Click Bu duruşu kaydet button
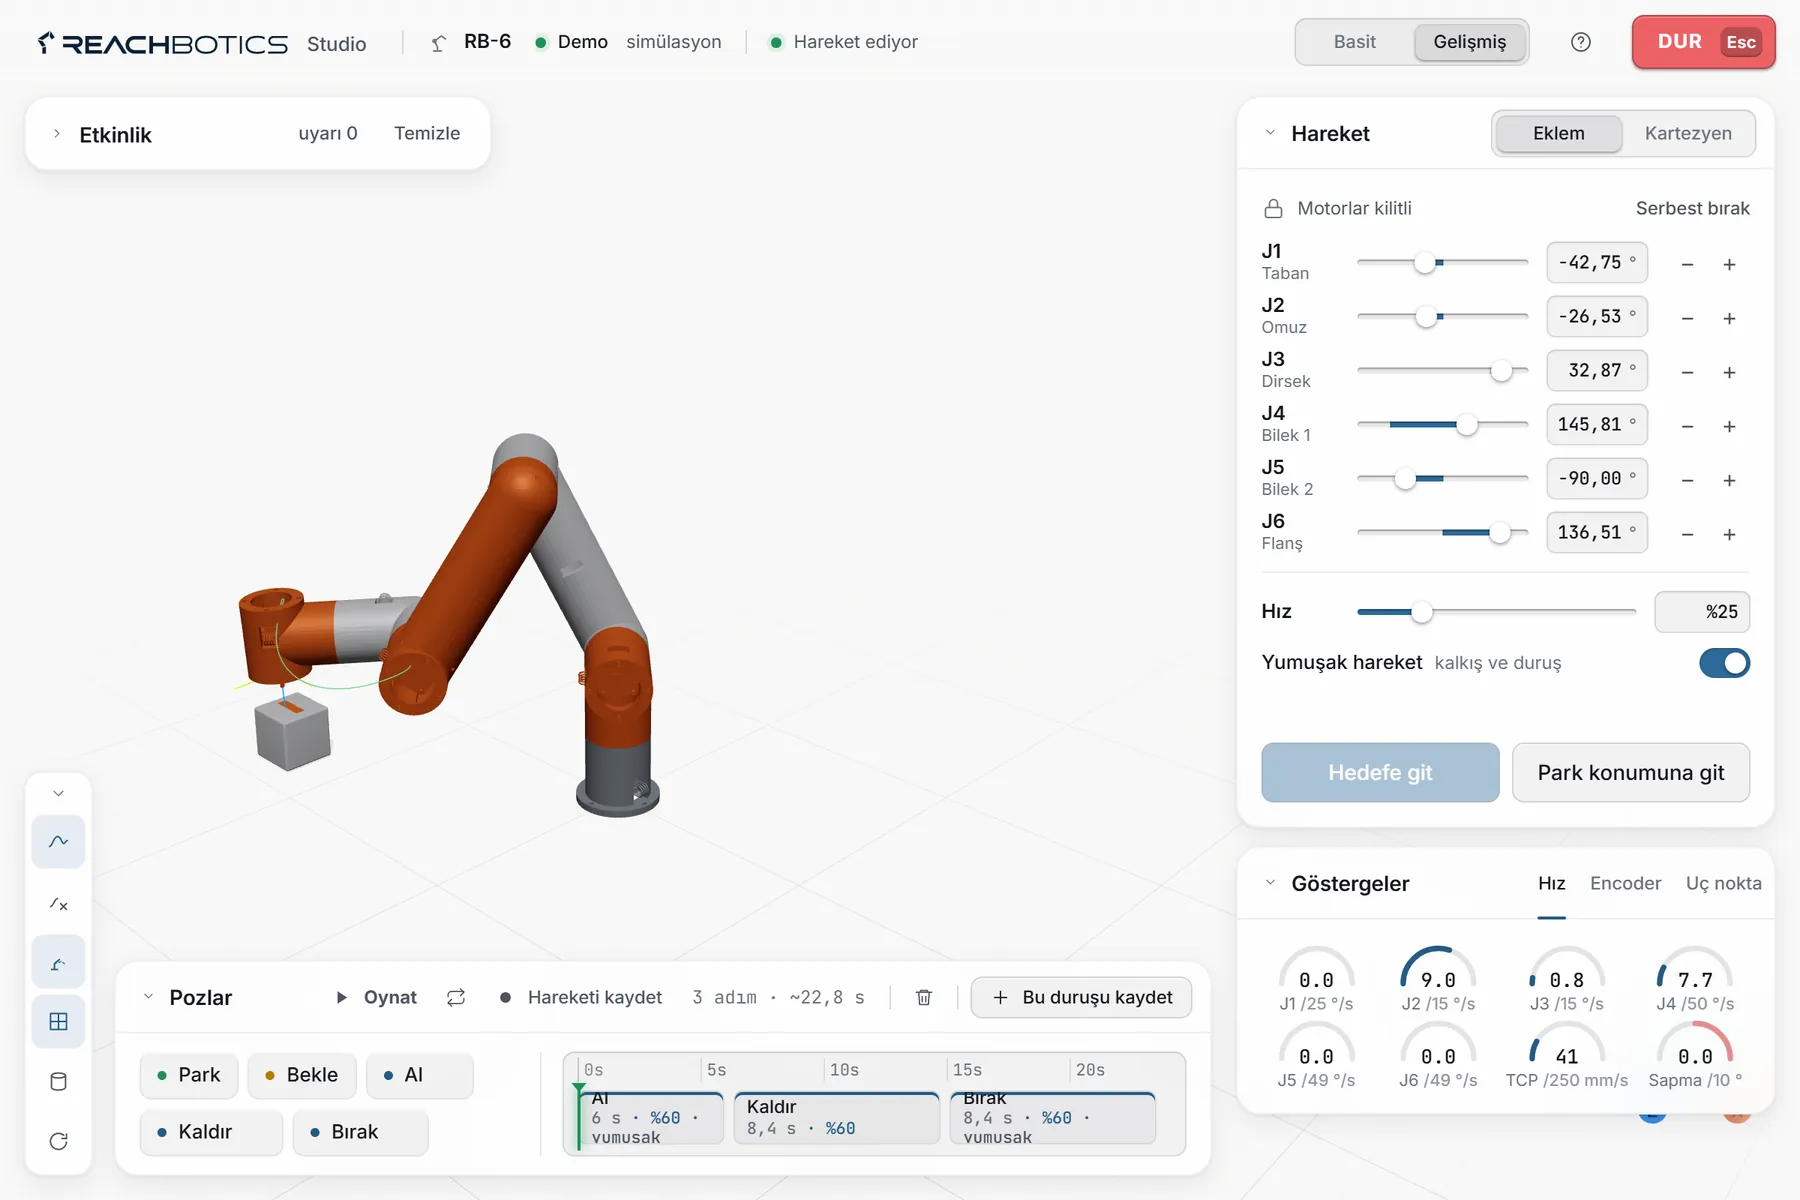This screenshot has height=1200, width=1800. tap(1081, 997)
